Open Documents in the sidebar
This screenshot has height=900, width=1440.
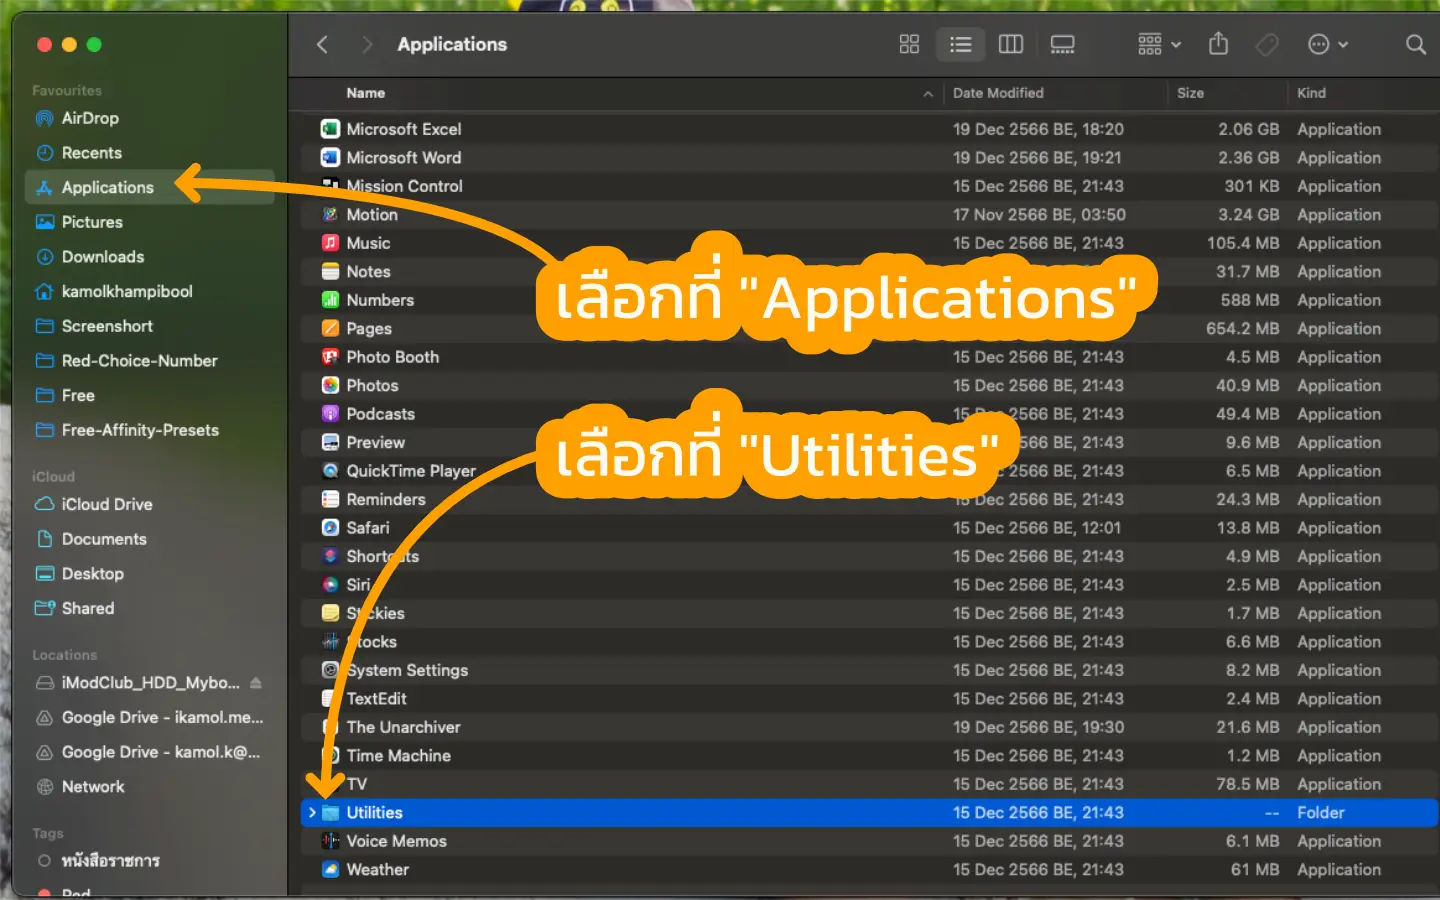click(149, 539)
